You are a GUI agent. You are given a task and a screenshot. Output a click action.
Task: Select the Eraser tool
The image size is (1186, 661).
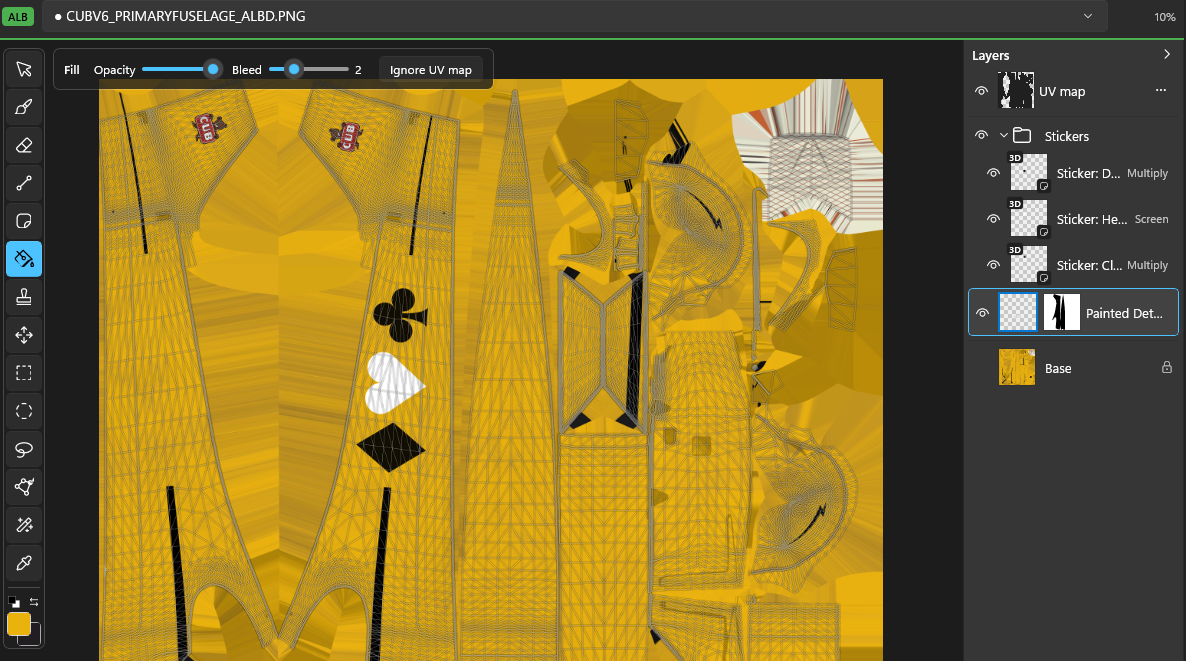pos(23,145)
